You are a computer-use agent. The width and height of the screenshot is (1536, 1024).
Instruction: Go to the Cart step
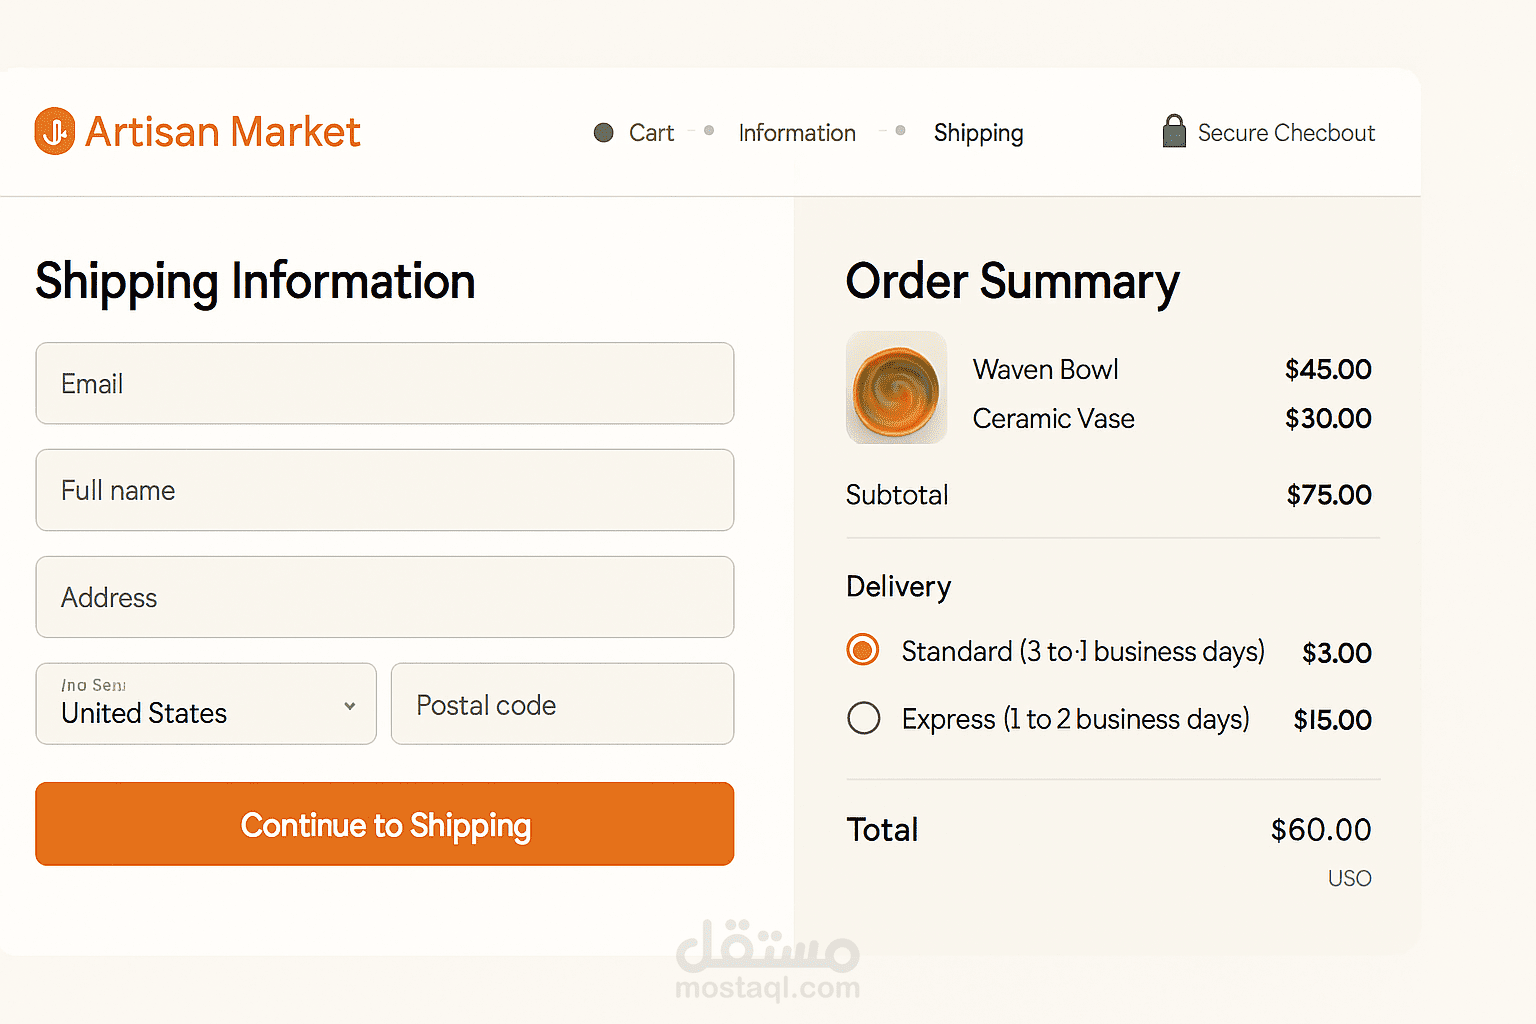(x=651, y=133)
